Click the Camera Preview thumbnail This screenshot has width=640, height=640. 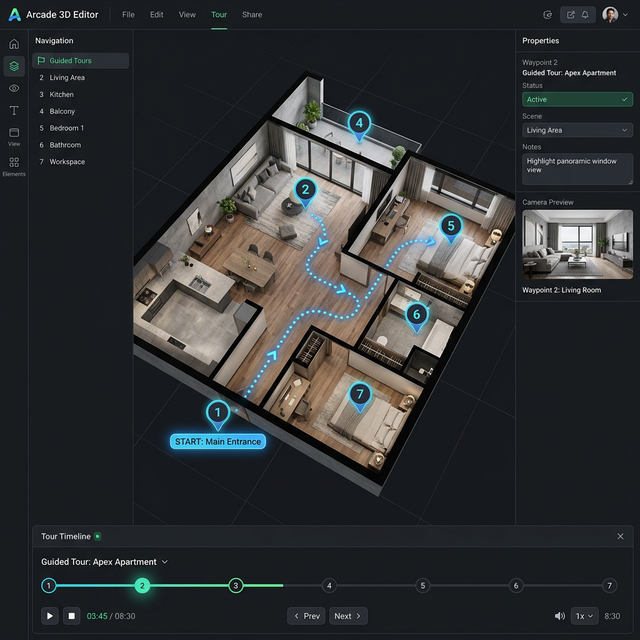click(x=577, y=245)
